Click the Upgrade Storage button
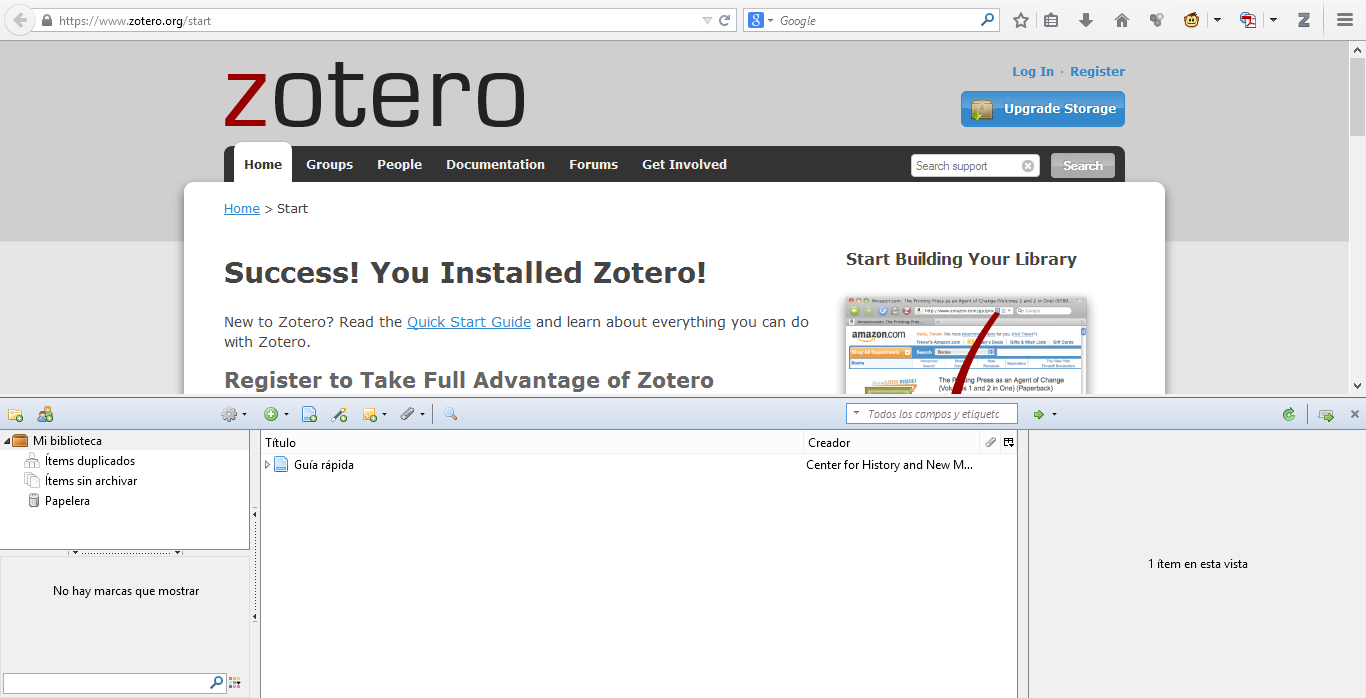The width and height of the screenshot is (1366, 698). click(1042, 109)
